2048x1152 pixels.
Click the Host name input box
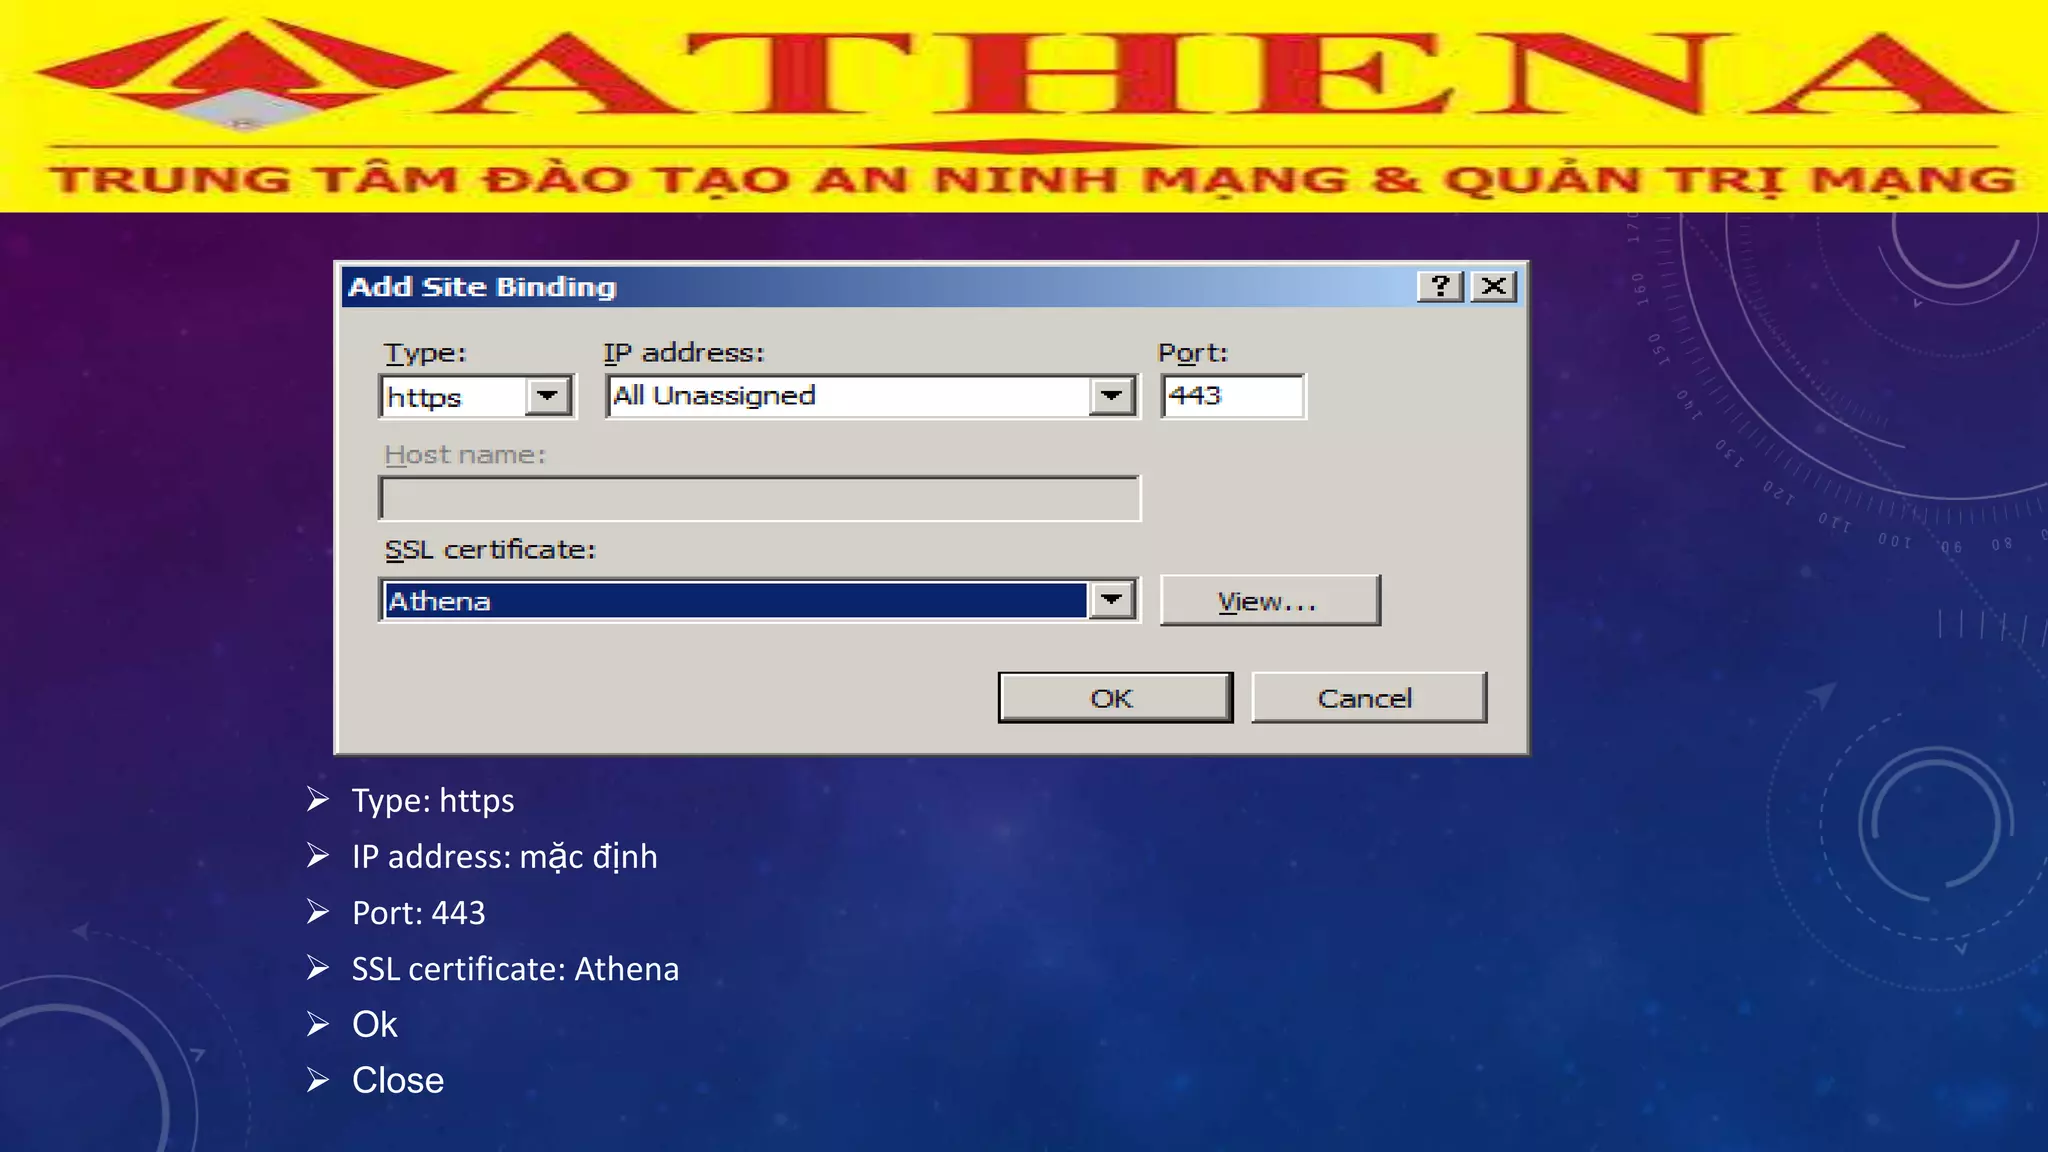tap(760, 498)
